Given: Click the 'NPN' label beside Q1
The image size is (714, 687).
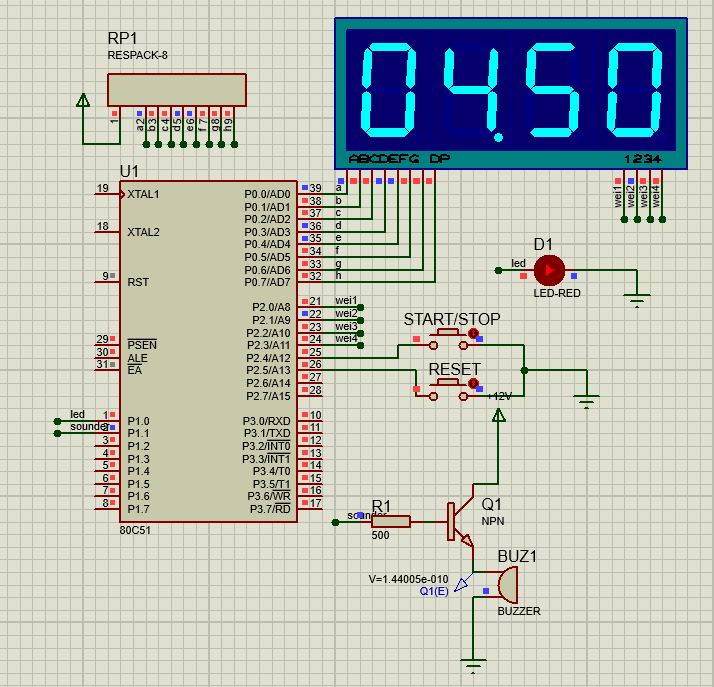Looking at the screenshot, I should pos(493,521).
